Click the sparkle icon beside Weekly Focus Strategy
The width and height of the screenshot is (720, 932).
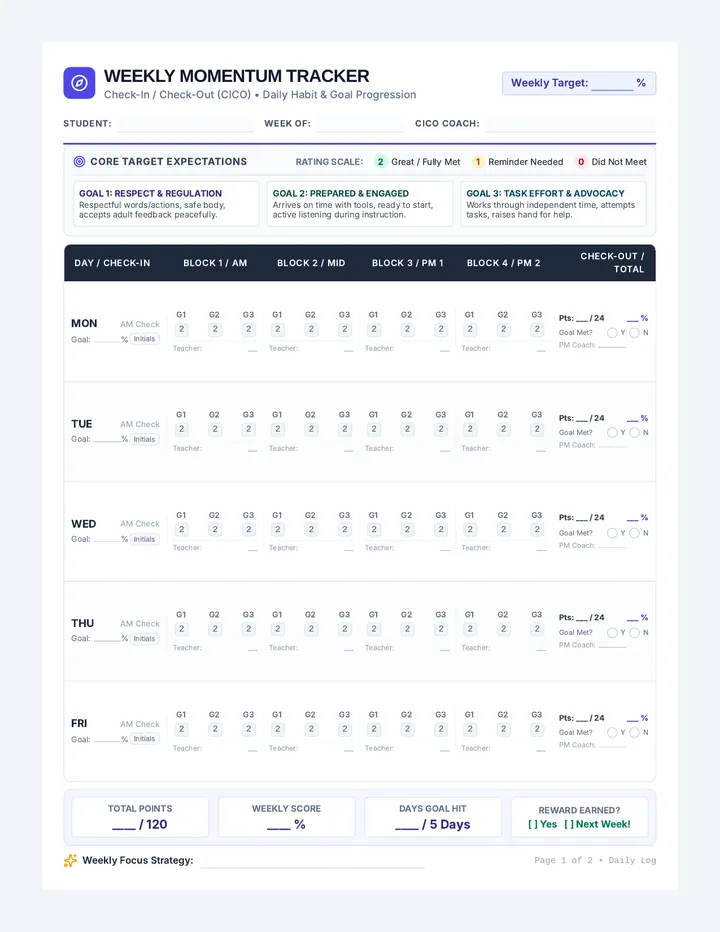[x=70, y=860]
